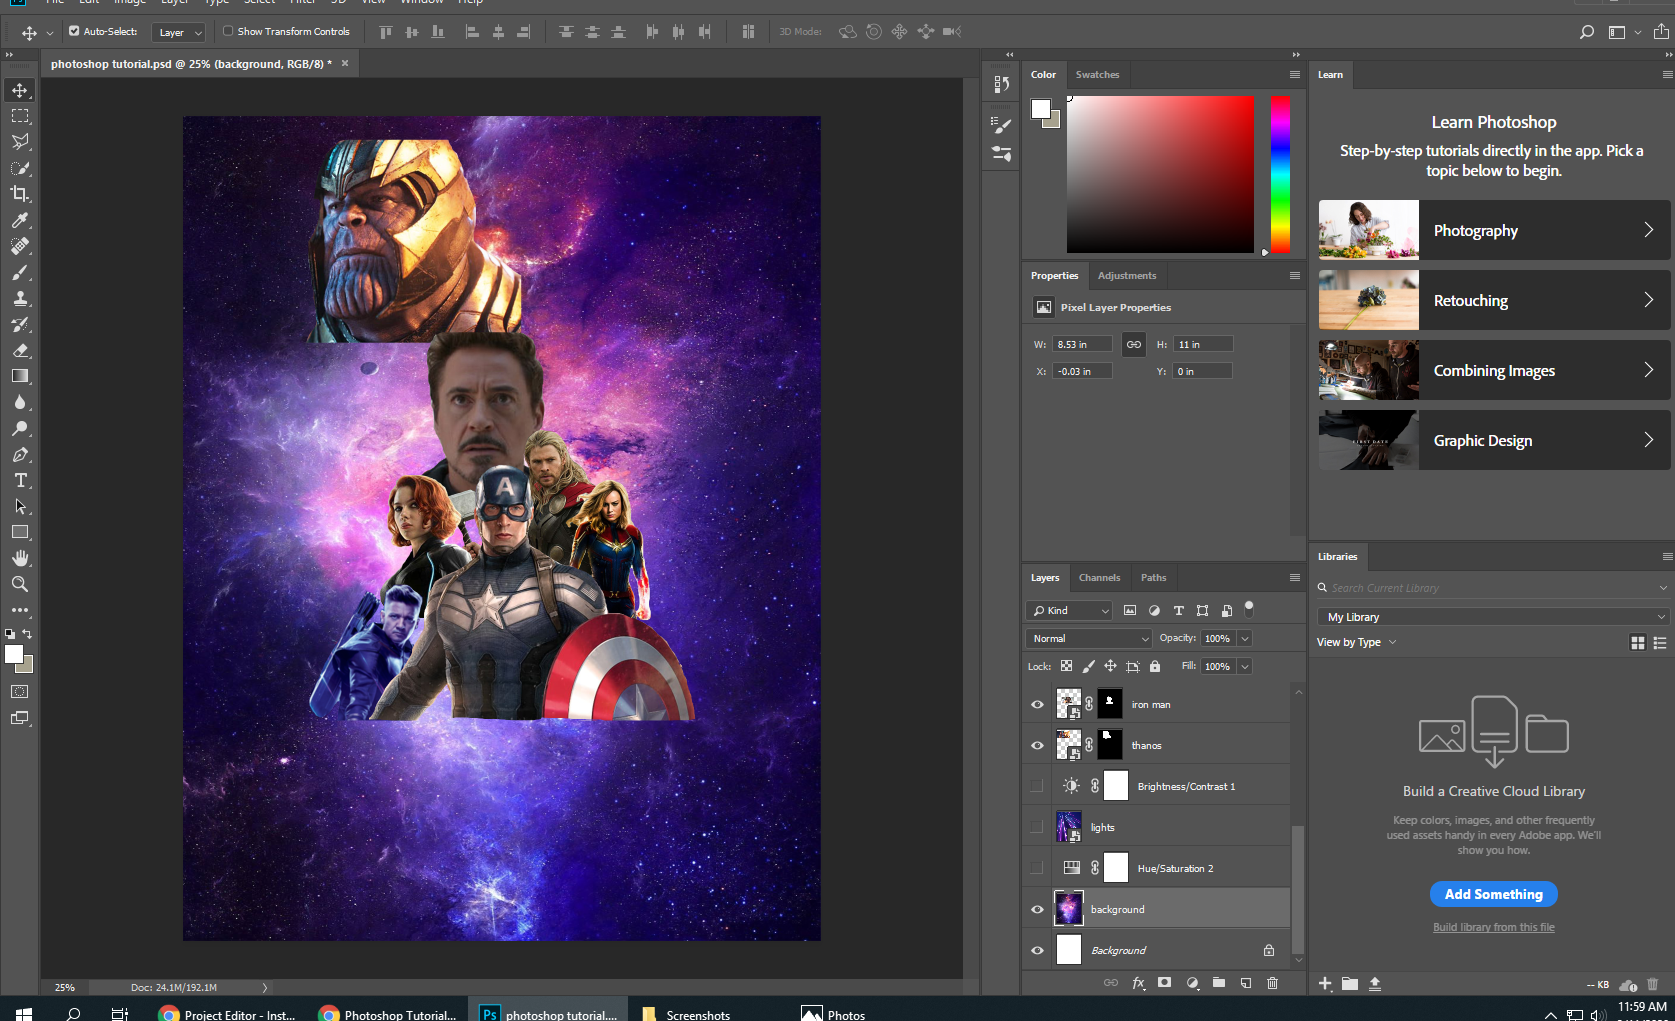Viewport: 1675px width, 1021px height.
Task: Uncheck the Auto-Select checkbox
Action: 74,31
